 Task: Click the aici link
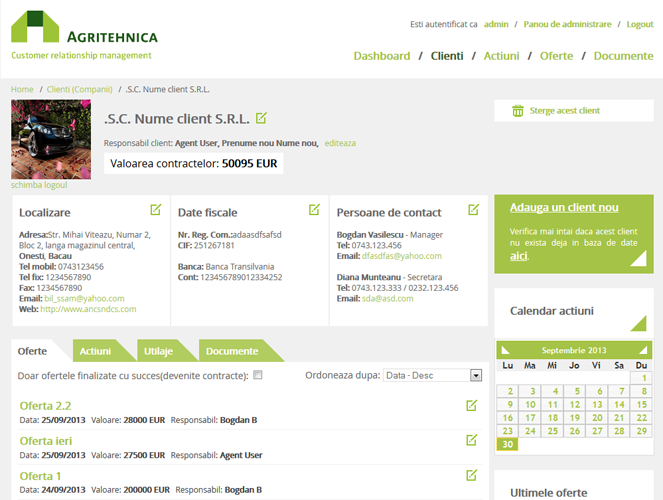pyautogui.click(x=518, y=256)
